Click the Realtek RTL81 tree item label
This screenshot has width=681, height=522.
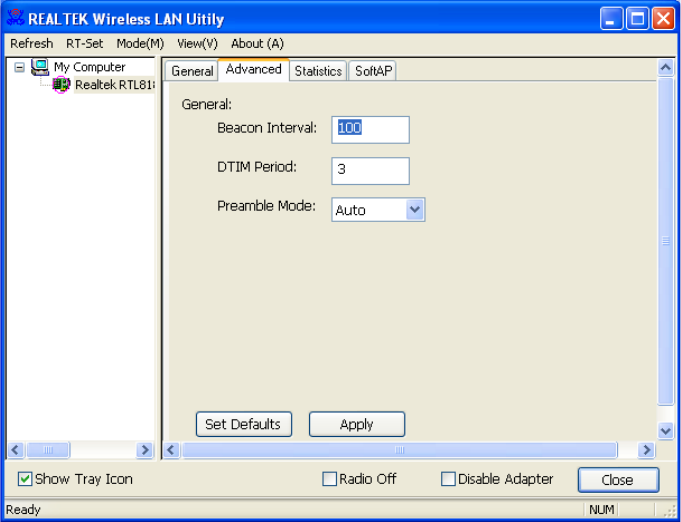[x=115, y=85]
